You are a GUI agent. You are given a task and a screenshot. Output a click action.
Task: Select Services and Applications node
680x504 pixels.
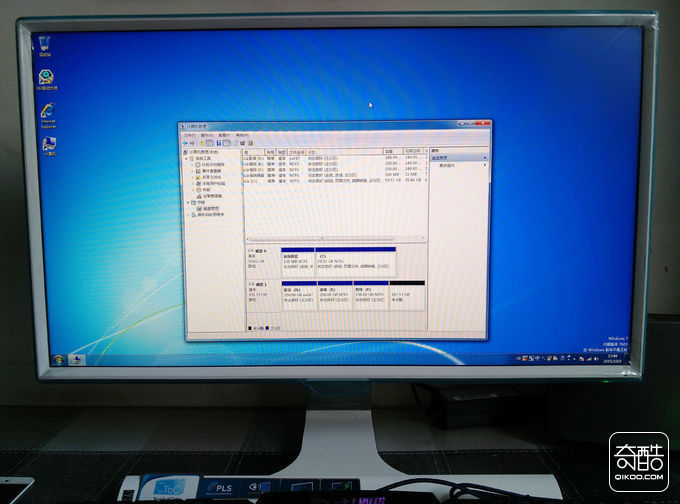point(210,214)
